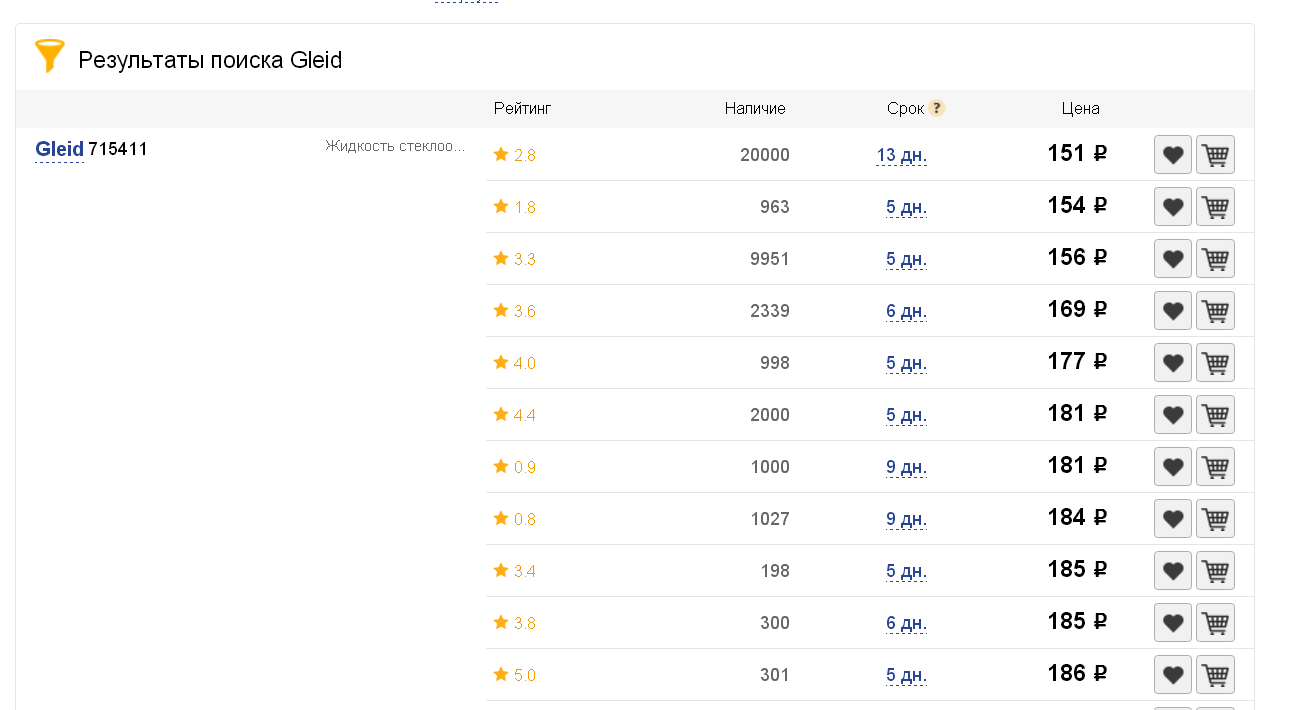
Task: Click the orange funnel filter icon
Action: tap(49, 57)
